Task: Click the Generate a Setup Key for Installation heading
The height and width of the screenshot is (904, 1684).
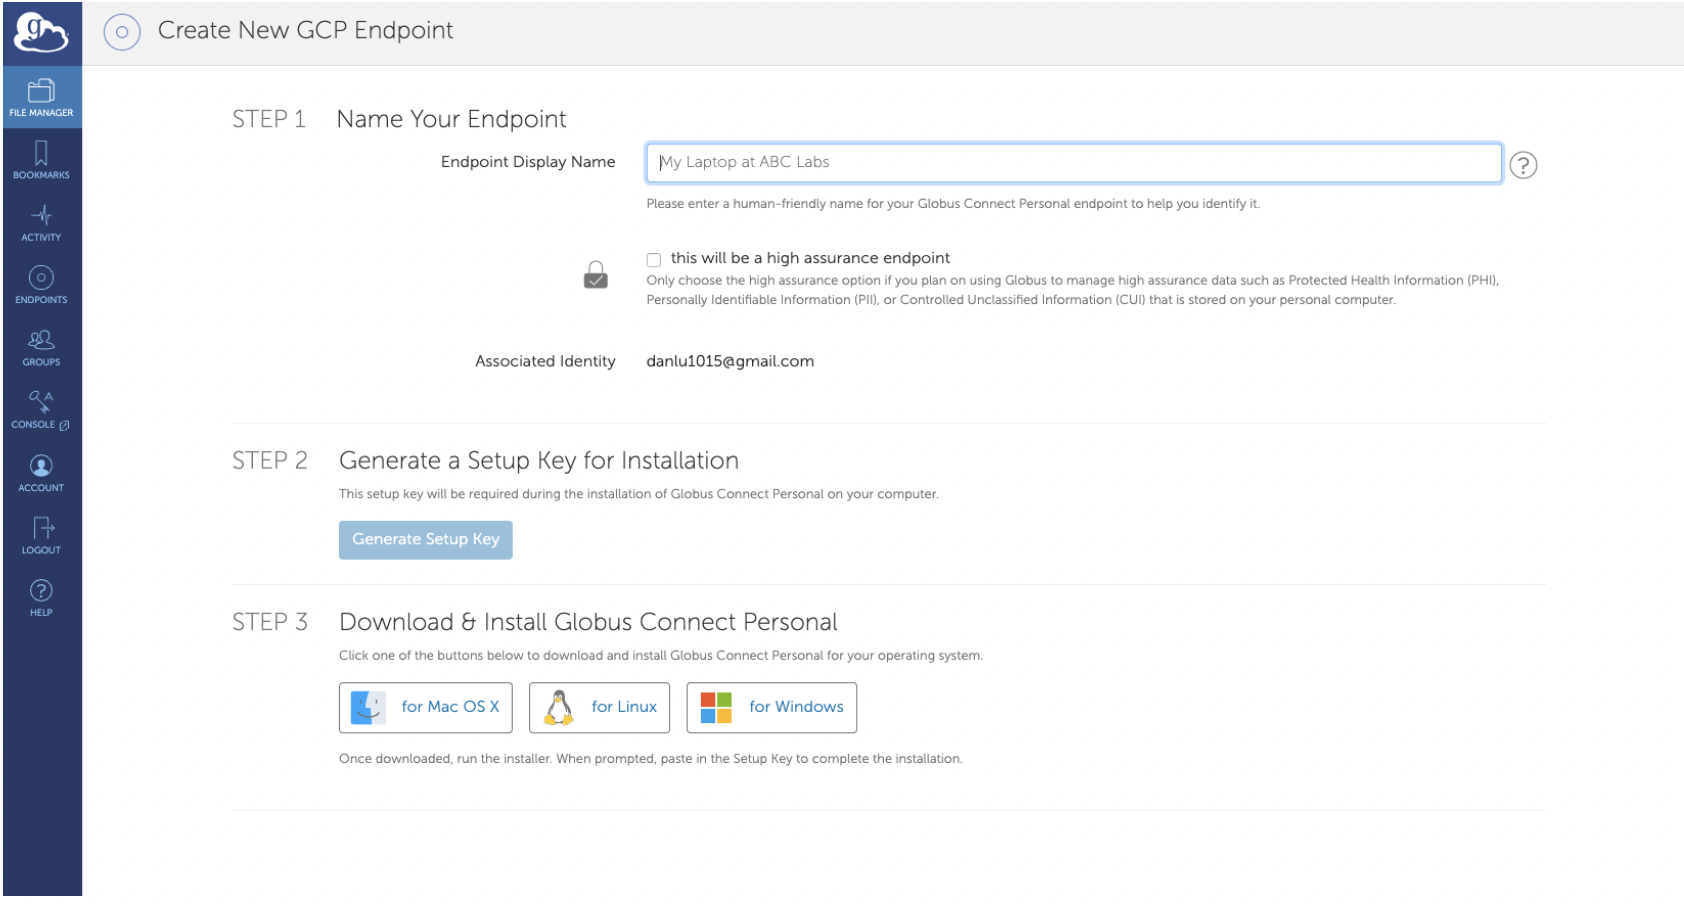Action: [539, 461]
